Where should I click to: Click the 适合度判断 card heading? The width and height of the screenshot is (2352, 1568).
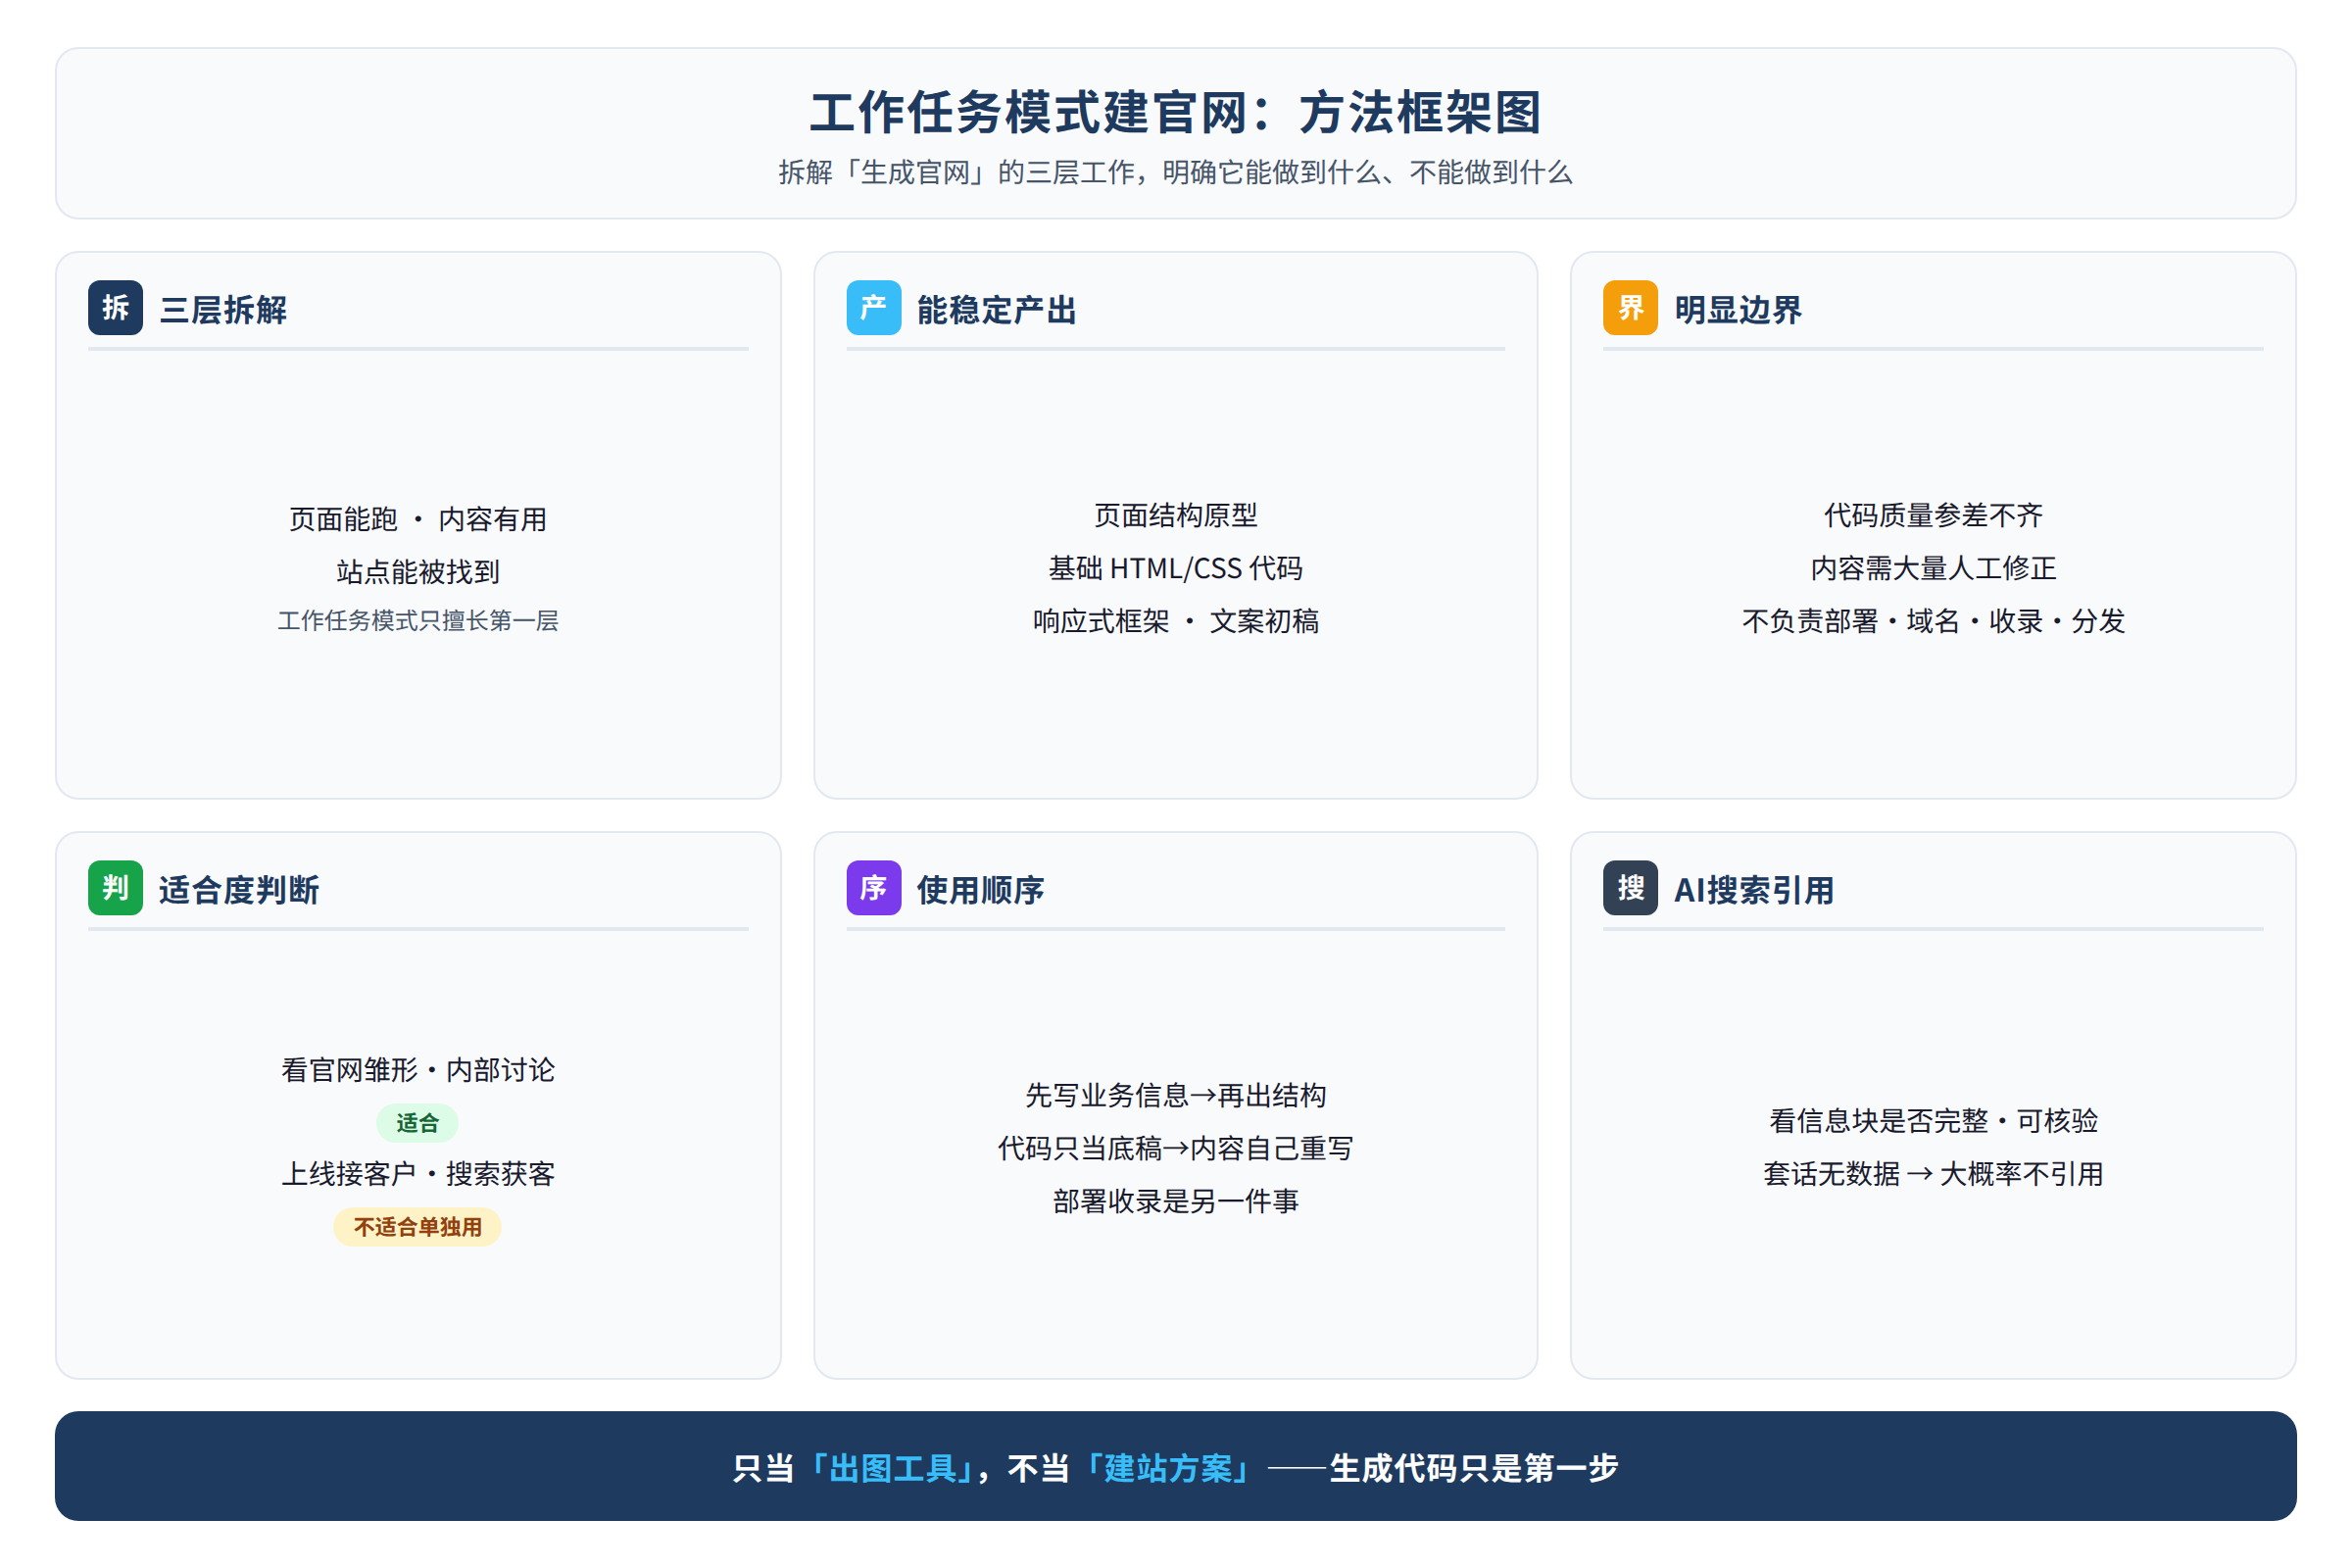[x=239, y=890]
